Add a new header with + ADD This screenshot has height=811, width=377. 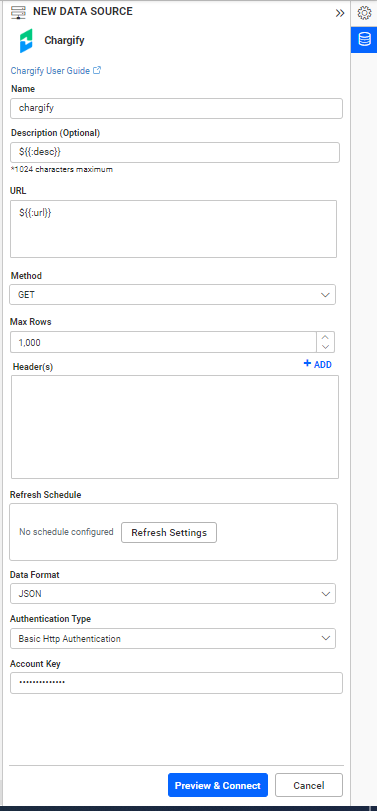[x=318, y=365]
